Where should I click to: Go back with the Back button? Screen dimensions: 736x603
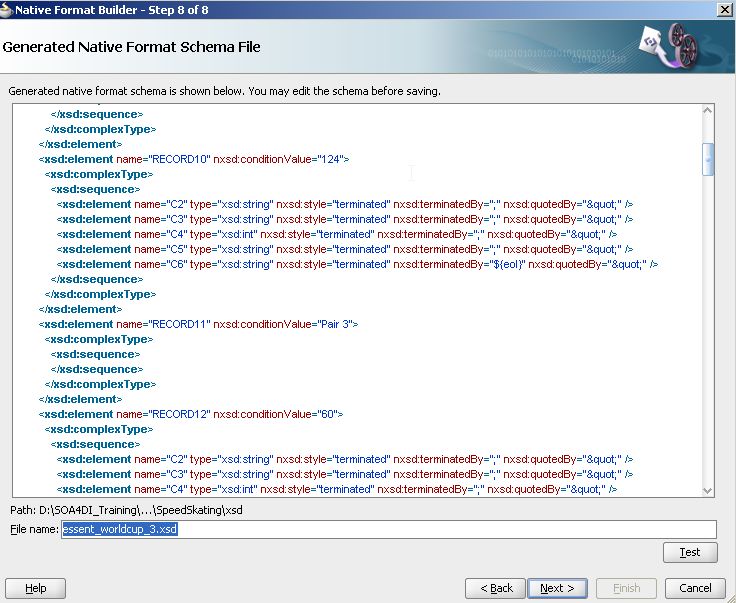pyautogui.click(x=496, y=588)
